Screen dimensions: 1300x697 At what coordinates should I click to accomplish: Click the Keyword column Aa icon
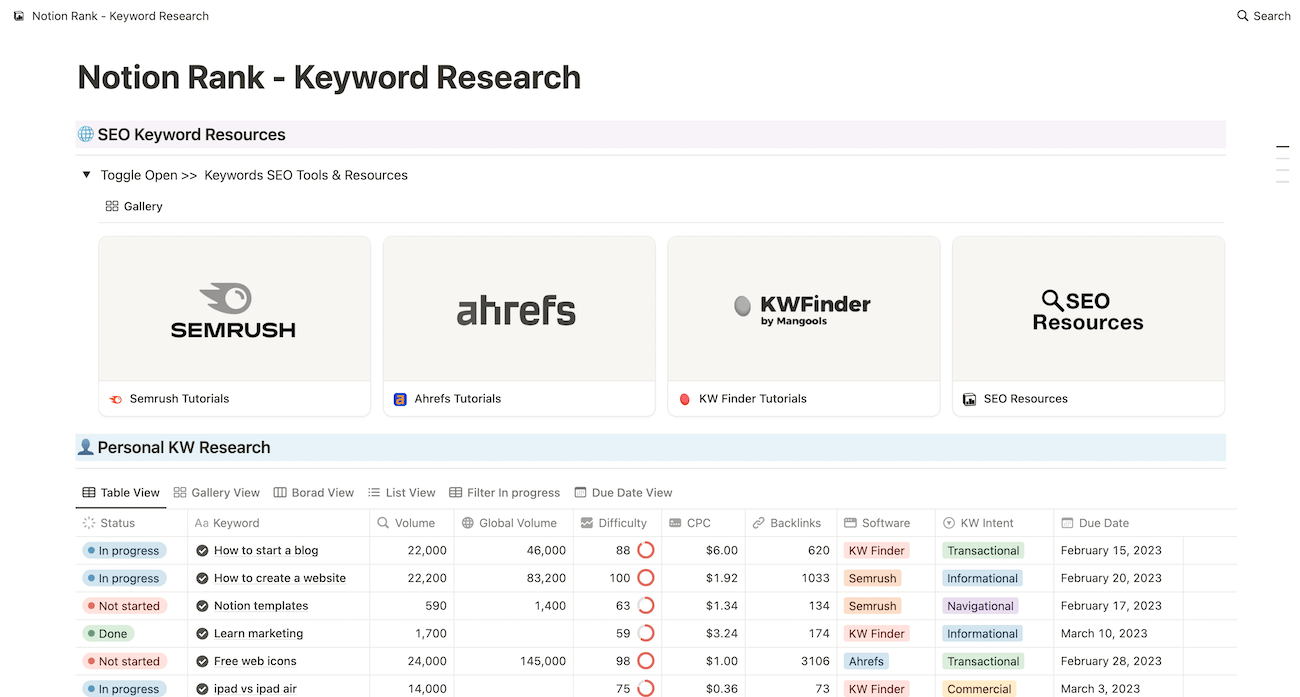pos(201,523)
